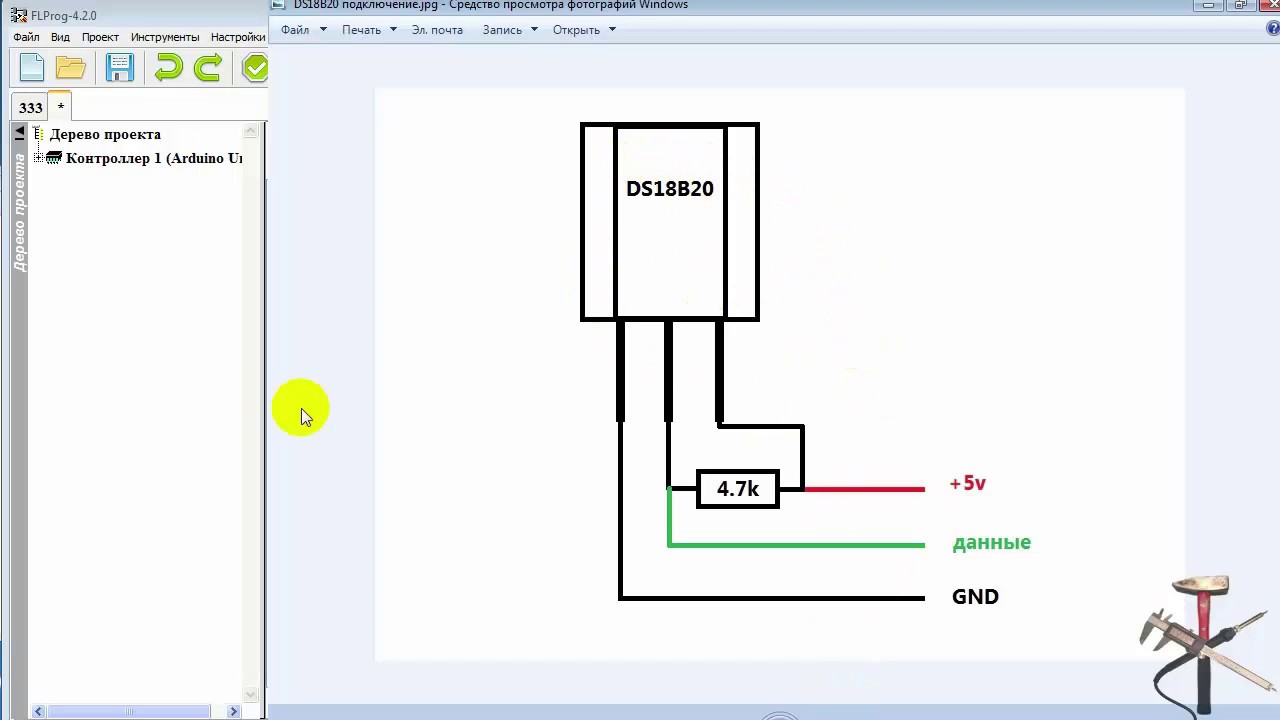
Task: Switch to the 333 tab
Action: 30,107
